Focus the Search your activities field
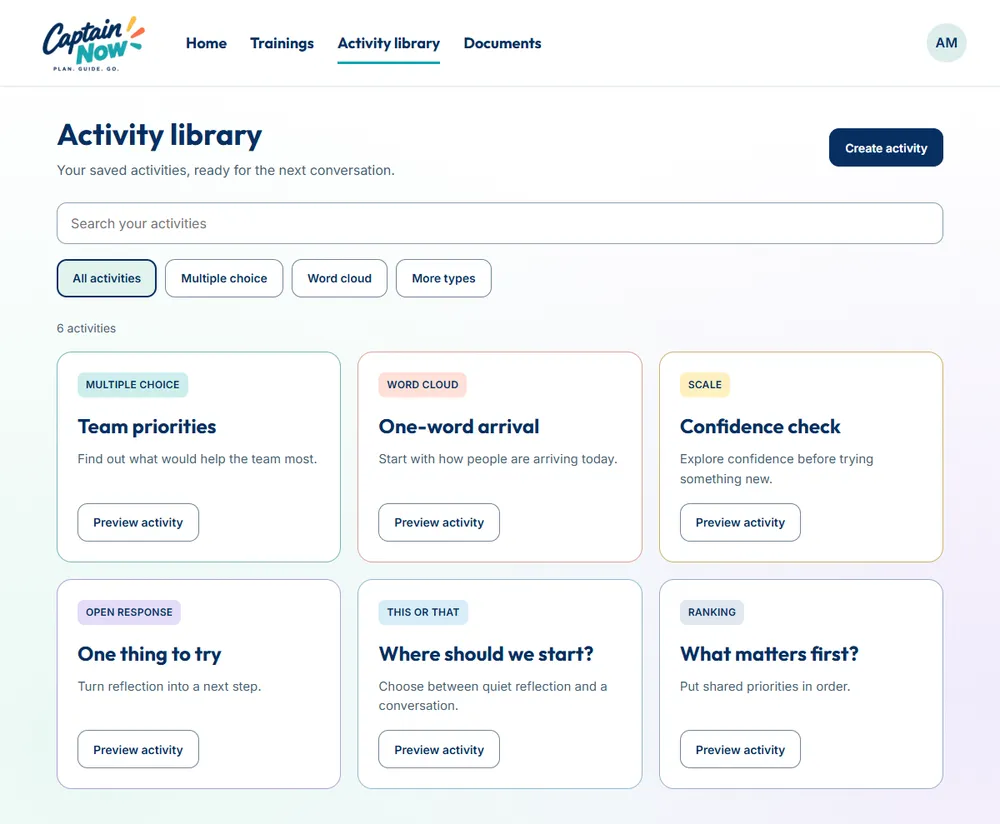1000x824 pixels. coord(499,223)
